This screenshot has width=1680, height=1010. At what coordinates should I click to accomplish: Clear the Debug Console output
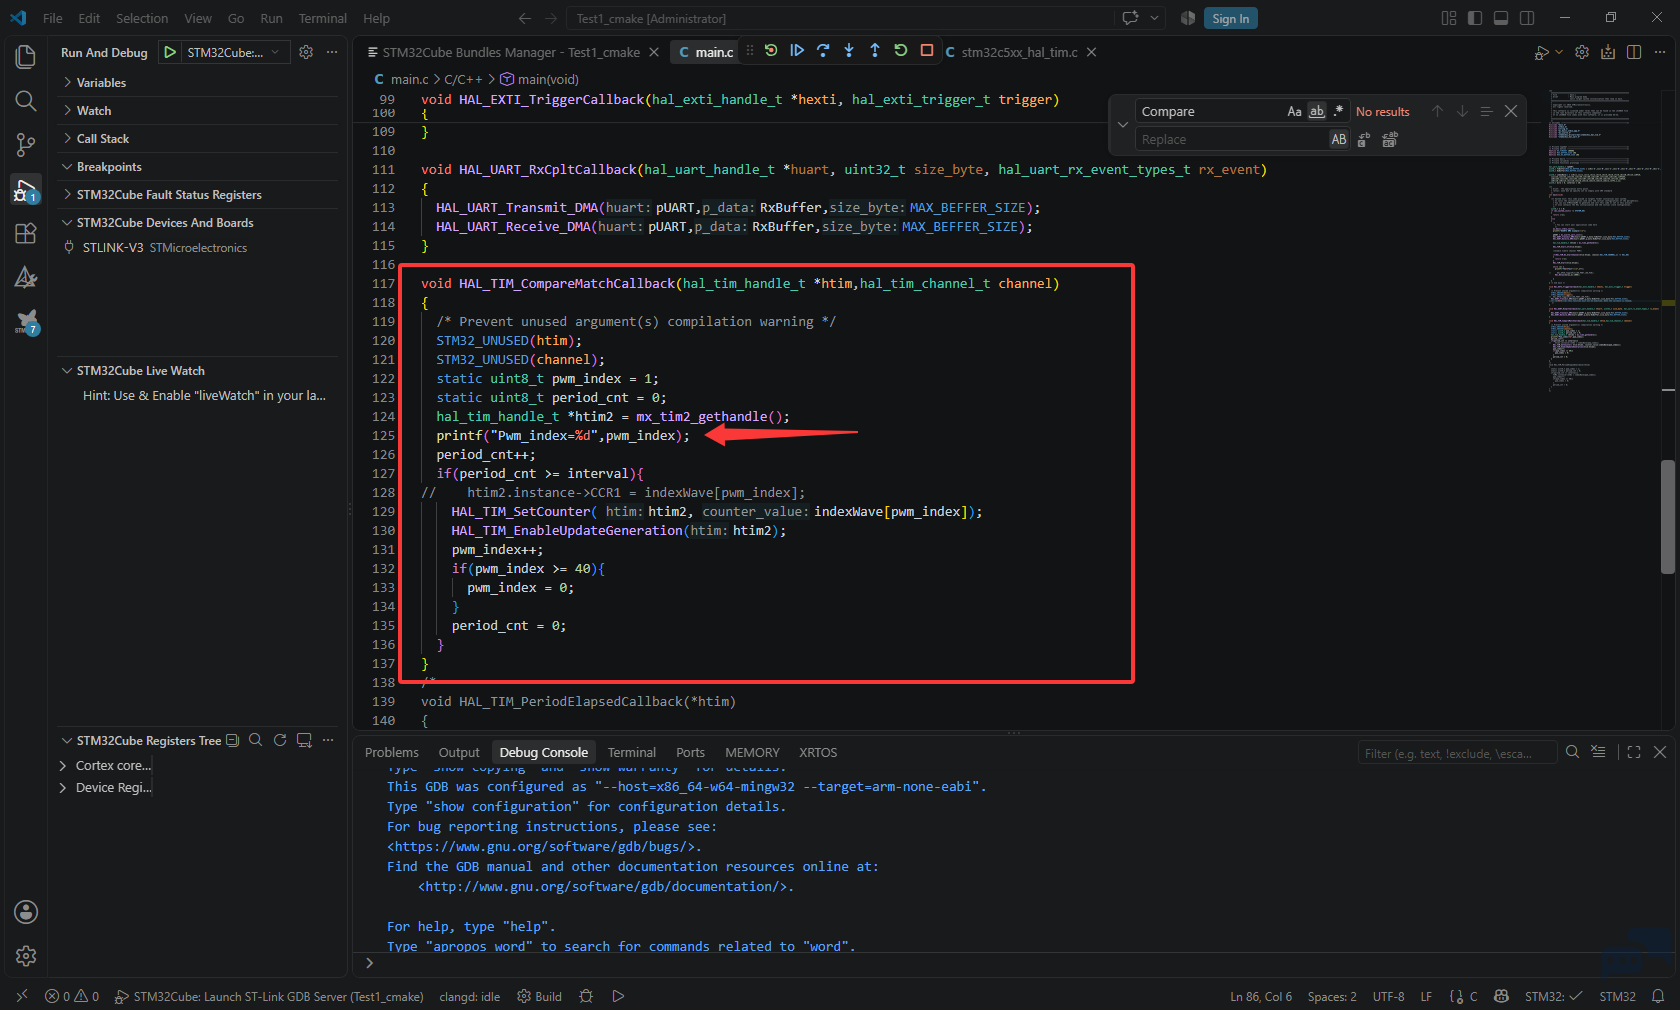(x=1598, y=752)
